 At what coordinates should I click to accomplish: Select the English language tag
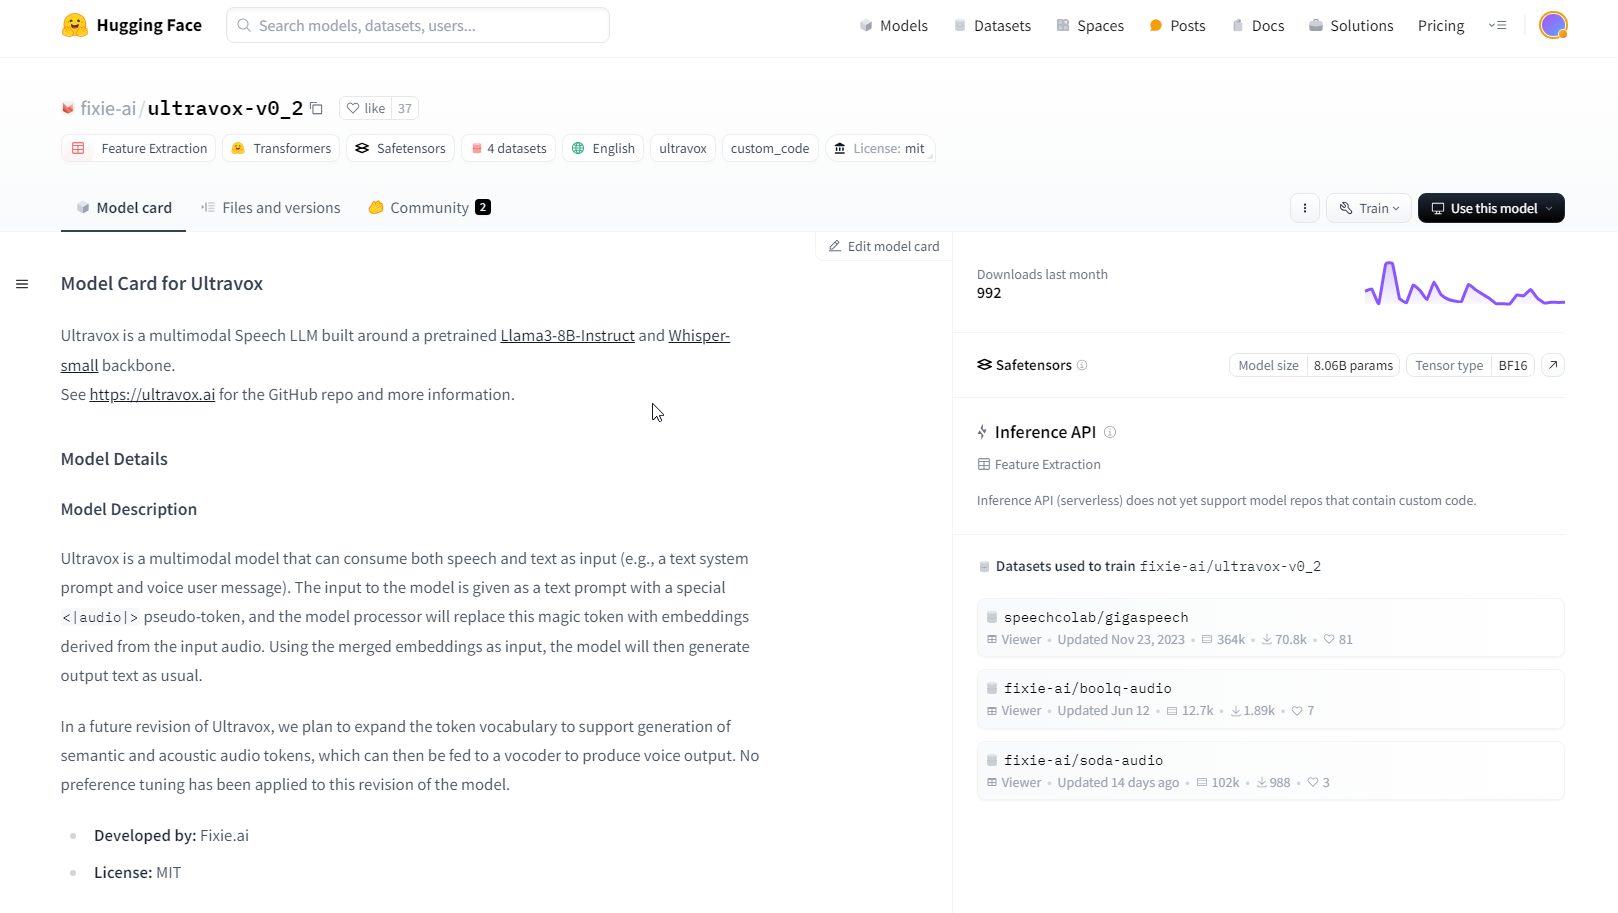pos(603,148)
